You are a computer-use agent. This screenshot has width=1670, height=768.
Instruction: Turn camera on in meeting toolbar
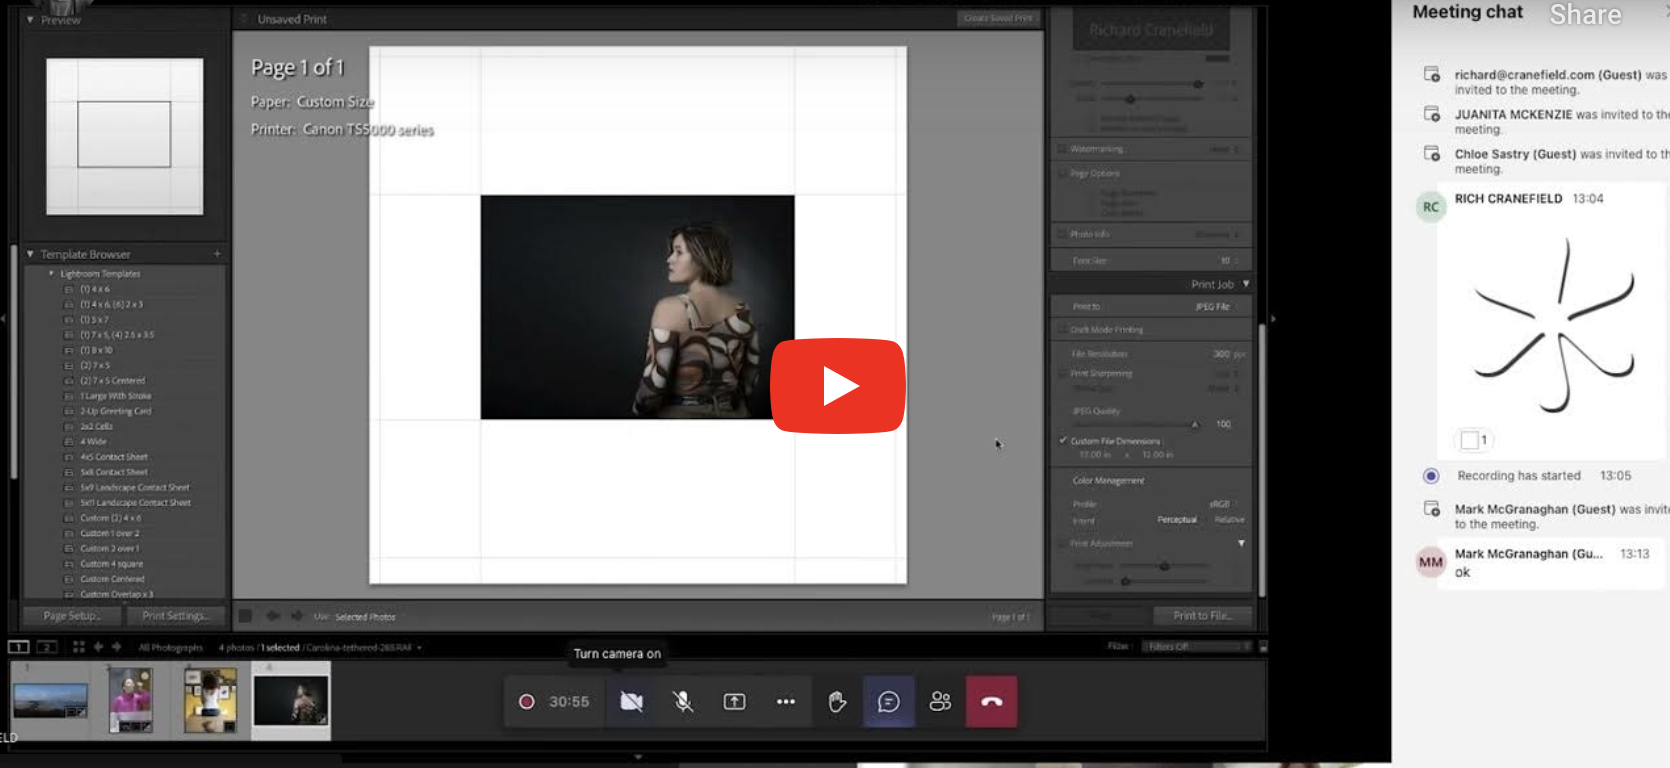point(631,702)
